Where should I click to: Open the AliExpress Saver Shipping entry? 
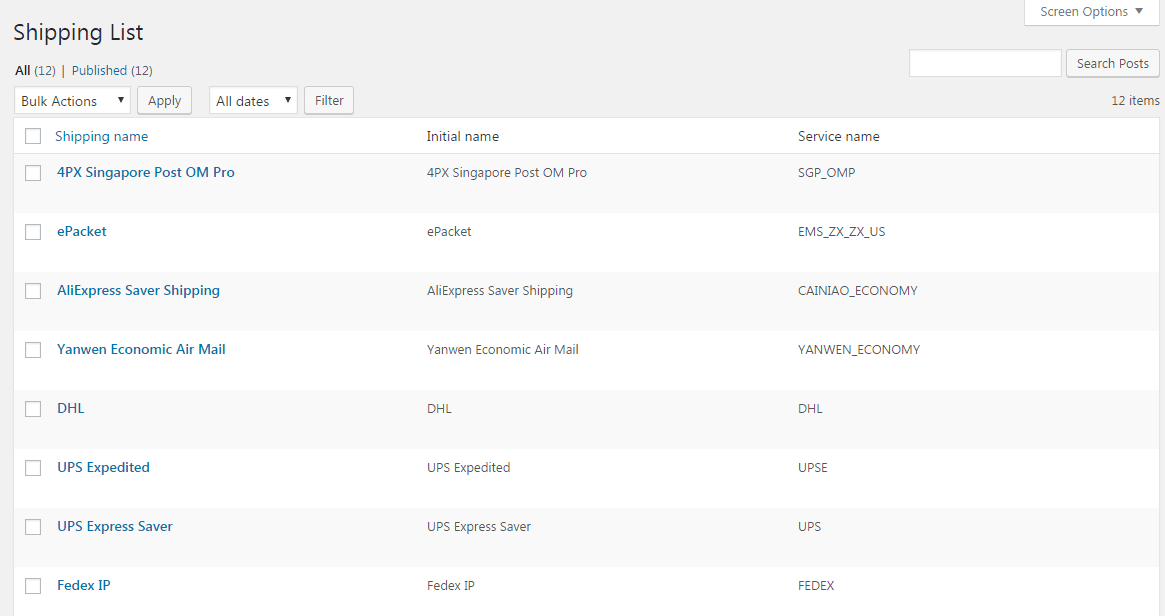point(138,290)
